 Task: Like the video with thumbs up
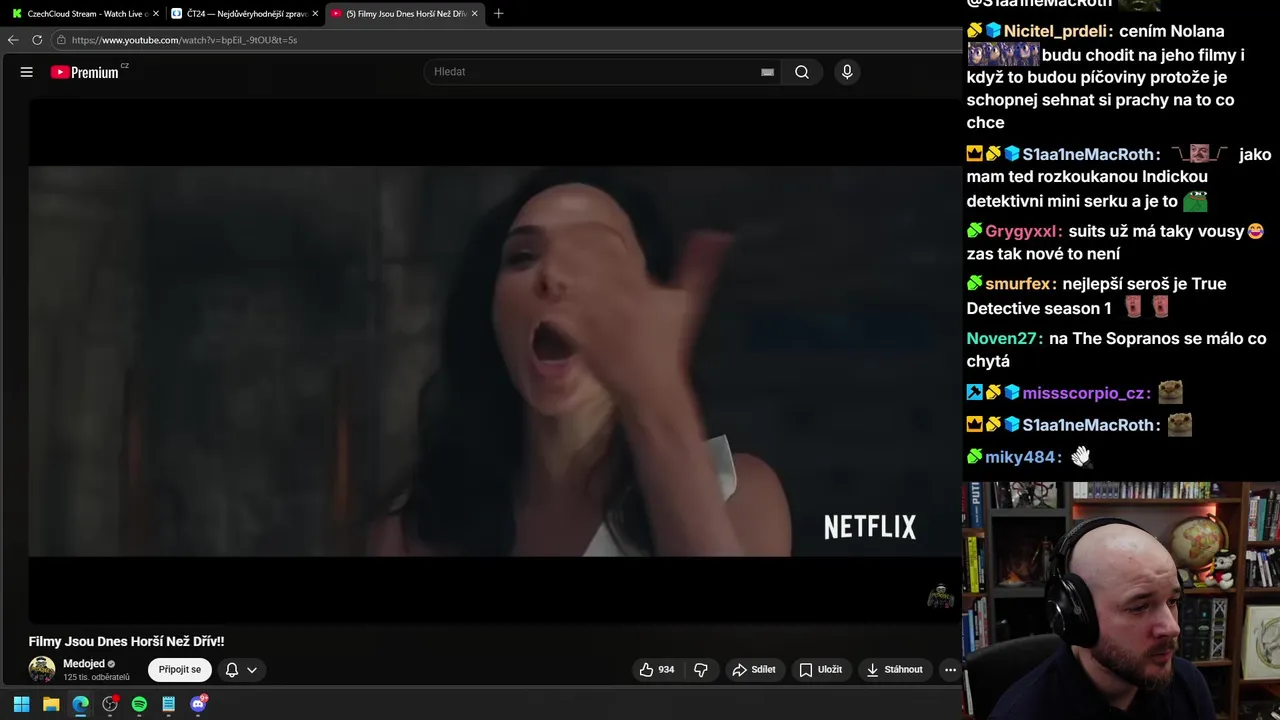[x=657, y=670]
